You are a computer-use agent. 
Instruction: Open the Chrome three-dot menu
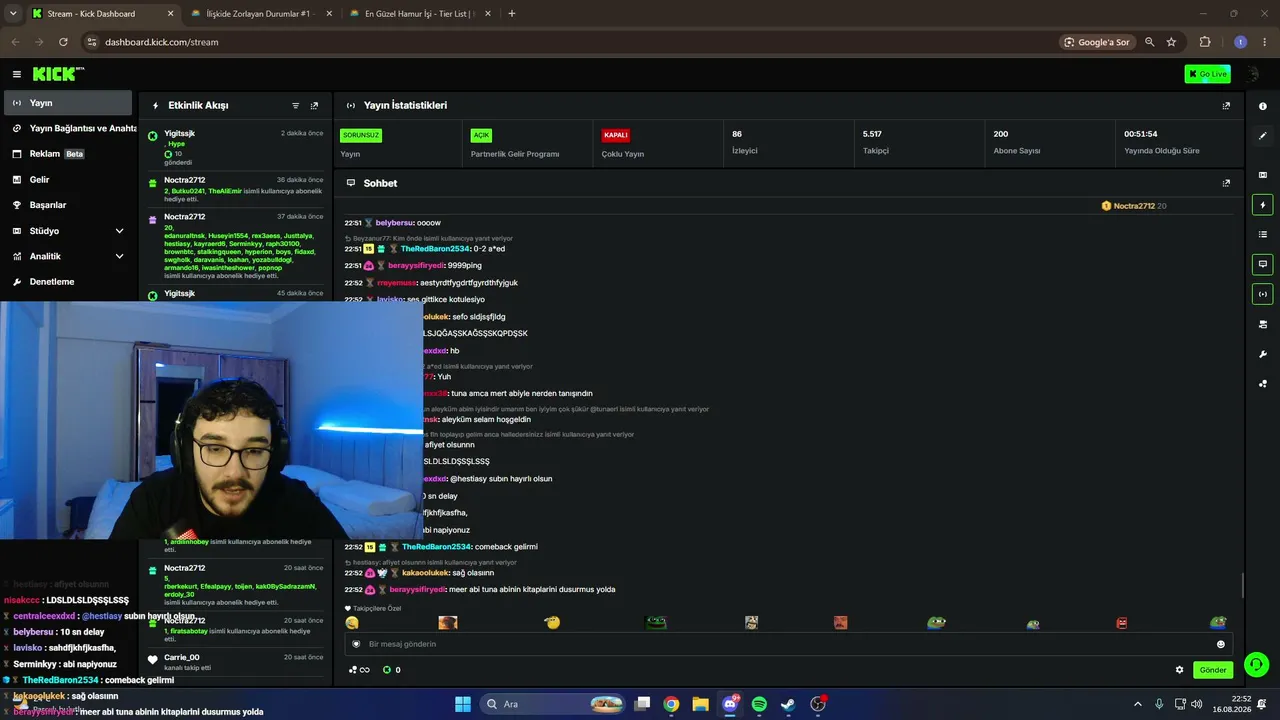click(x=1263, y=42)
